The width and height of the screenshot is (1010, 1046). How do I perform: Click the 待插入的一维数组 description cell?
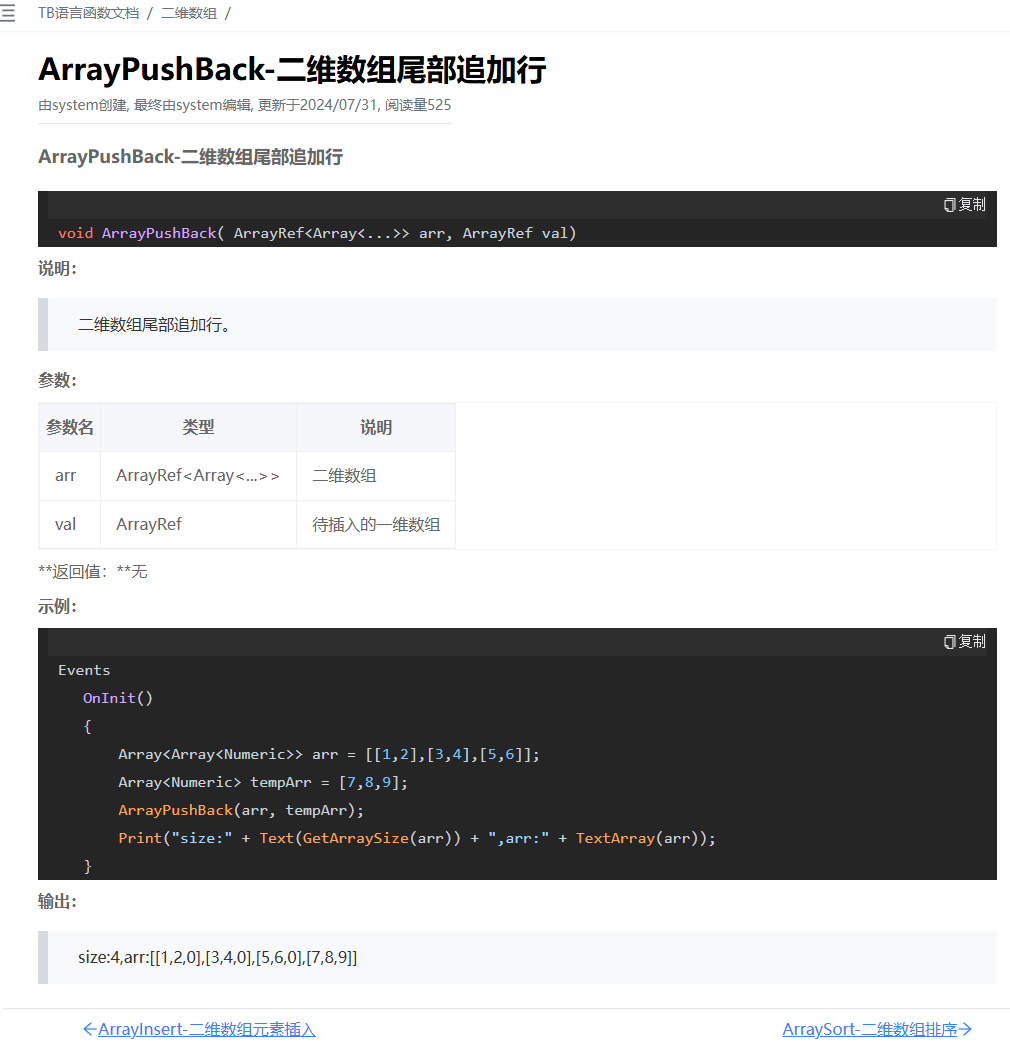[376, 524]
